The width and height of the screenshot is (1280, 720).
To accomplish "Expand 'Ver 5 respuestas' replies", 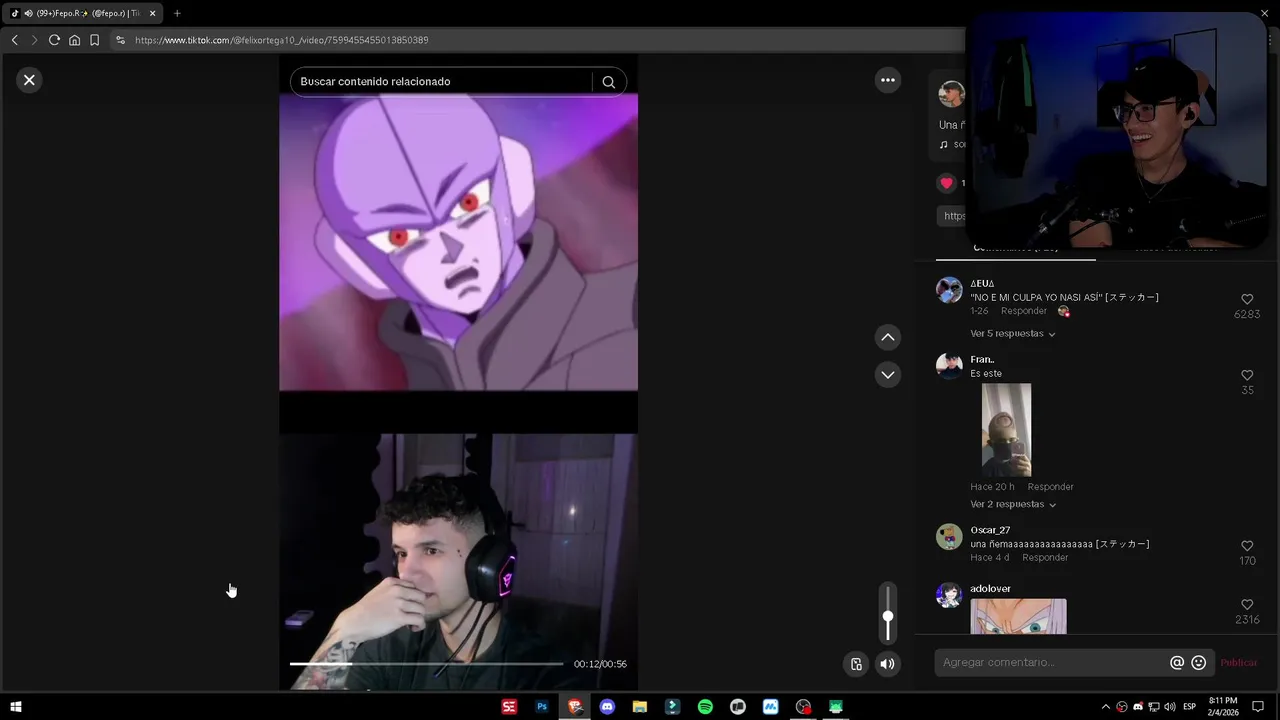I will coord(1012,334).
